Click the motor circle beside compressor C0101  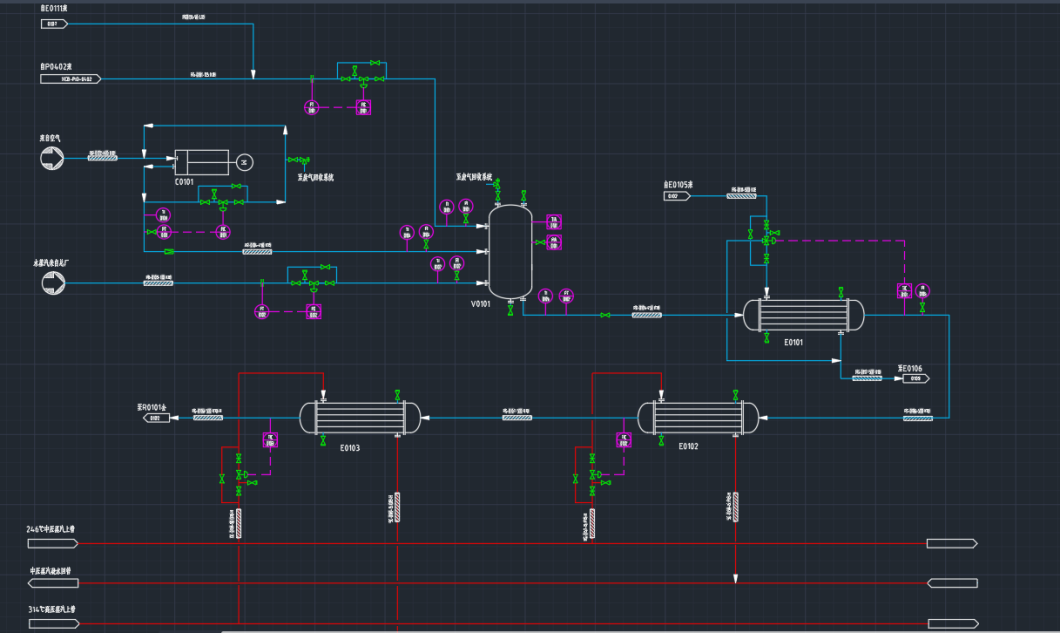pos(243,161)
